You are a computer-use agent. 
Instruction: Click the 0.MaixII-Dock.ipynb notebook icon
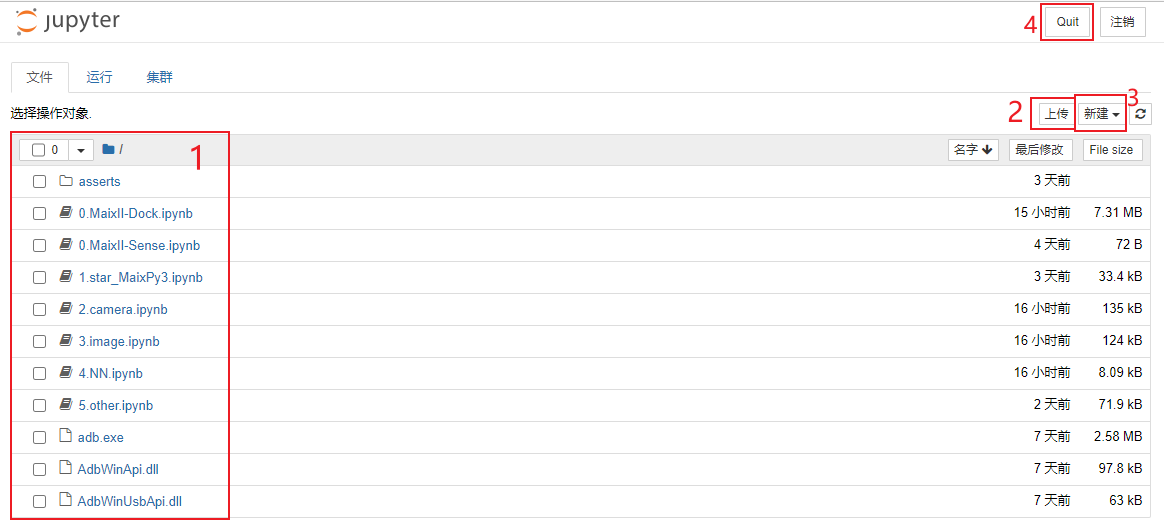click(66, 213)
